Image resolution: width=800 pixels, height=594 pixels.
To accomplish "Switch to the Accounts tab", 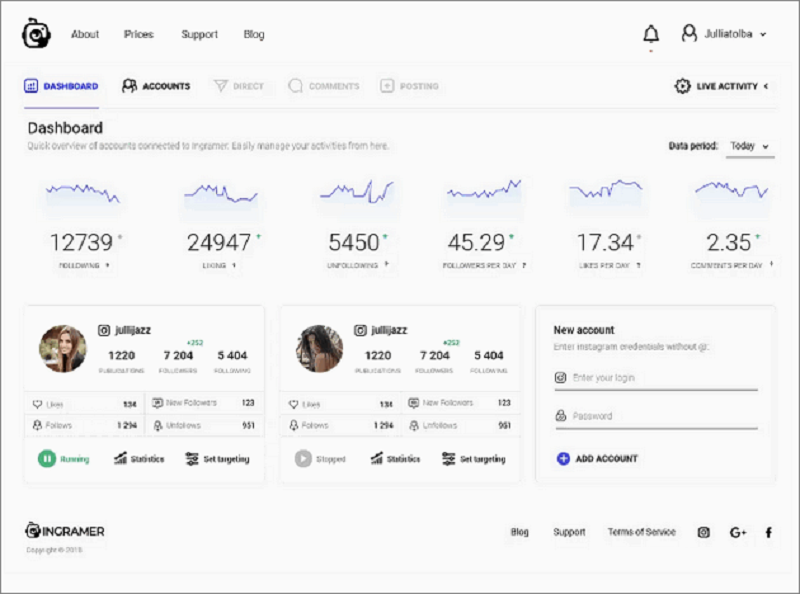I will pyautogui.click(x=156, y=86).
